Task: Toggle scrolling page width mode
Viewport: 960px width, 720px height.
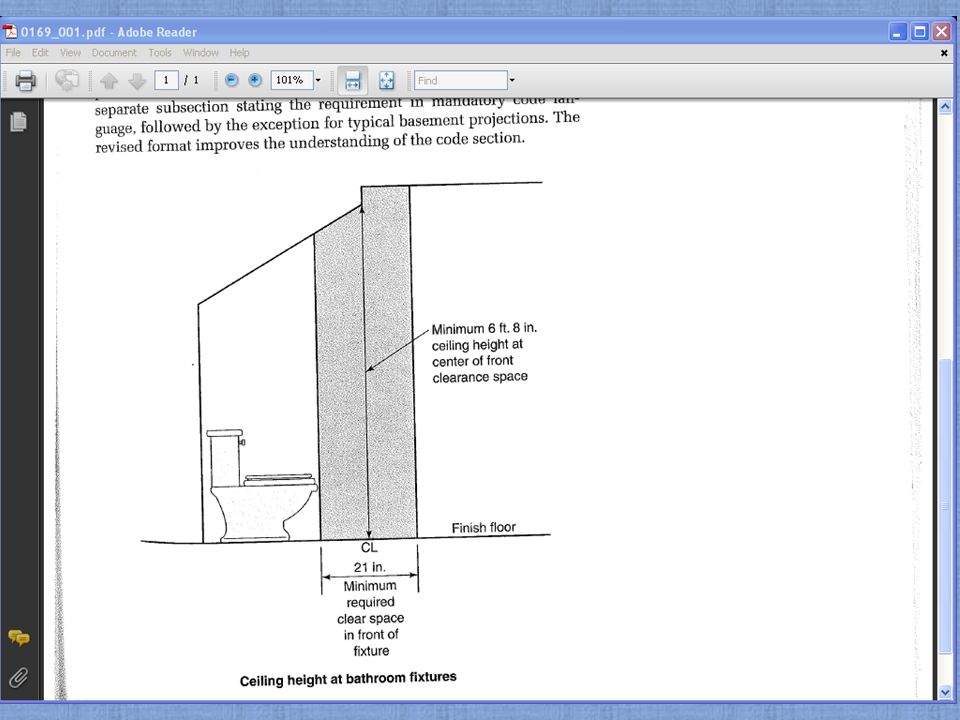Action: click(353, 80)
